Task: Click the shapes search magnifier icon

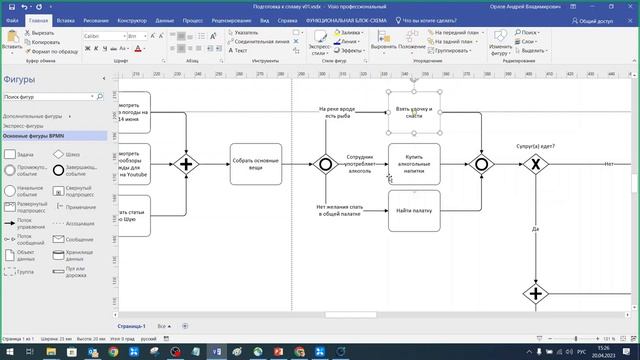Action: point(100,97)
